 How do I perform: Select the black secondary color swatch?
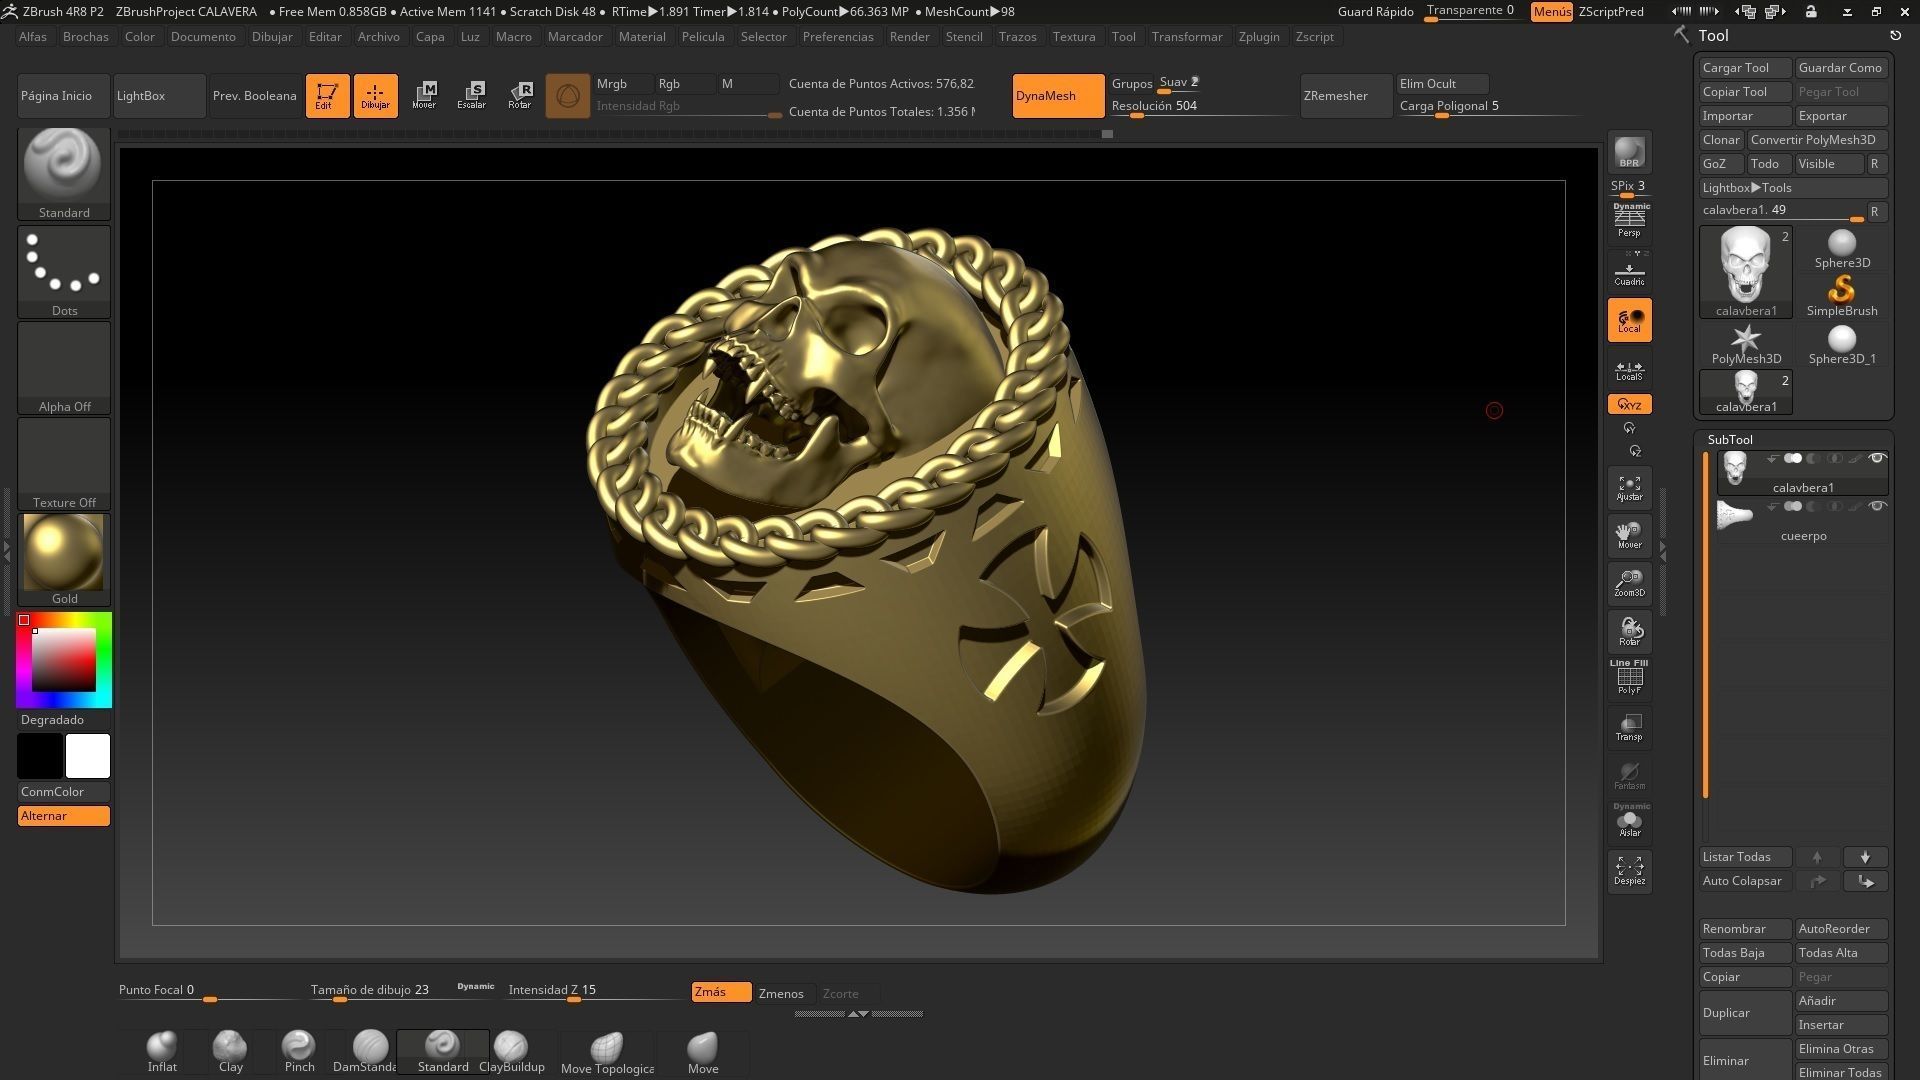click(x=40, y=756)
